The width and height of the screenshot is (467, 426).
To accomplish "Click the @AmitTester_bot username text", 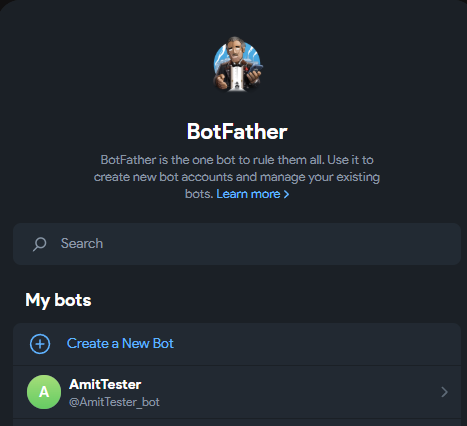I will point(114,402).
